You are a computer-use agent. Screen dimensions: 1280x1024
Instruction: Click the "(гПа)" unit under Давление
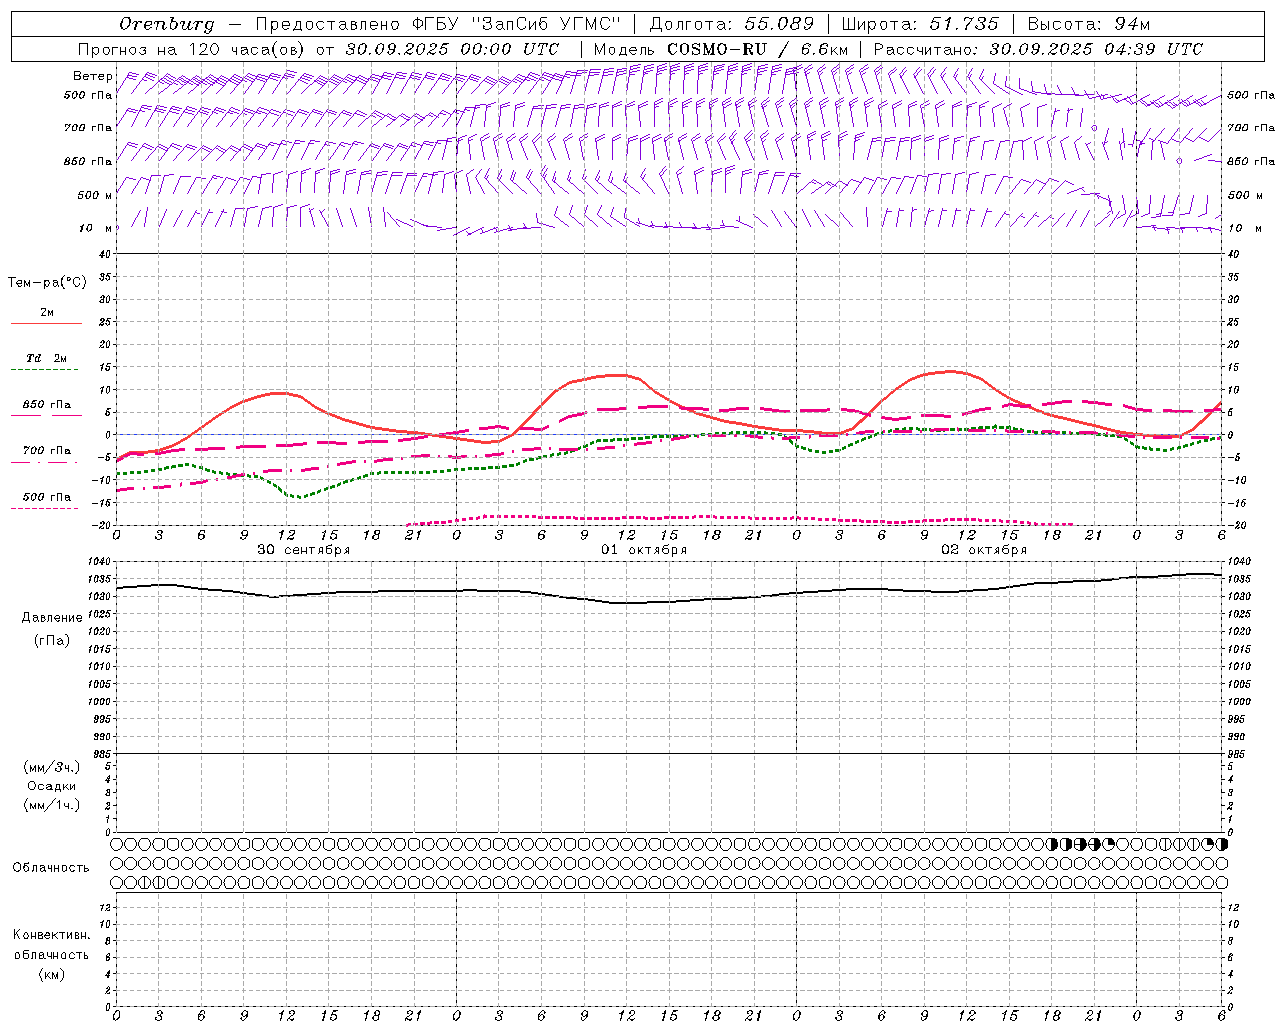click(x=52, y=640)
